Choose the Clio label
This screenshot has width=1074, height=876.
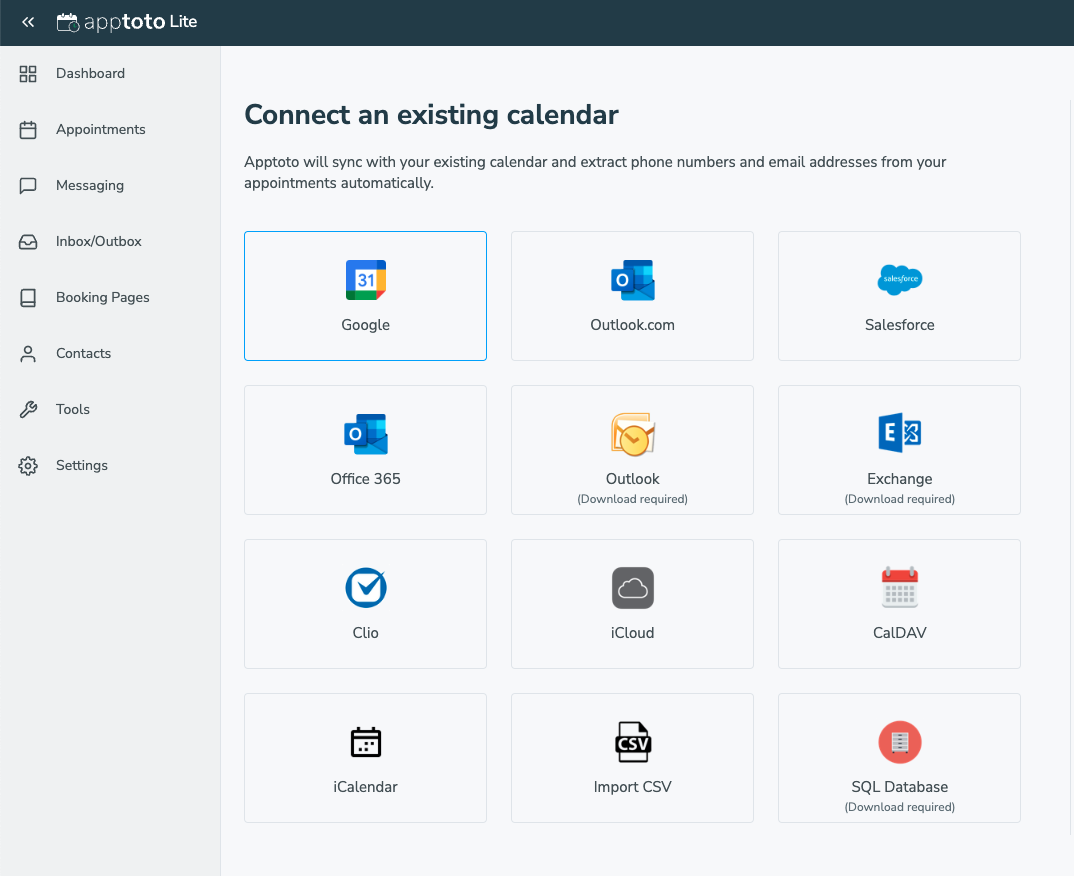tap(366, 634)
